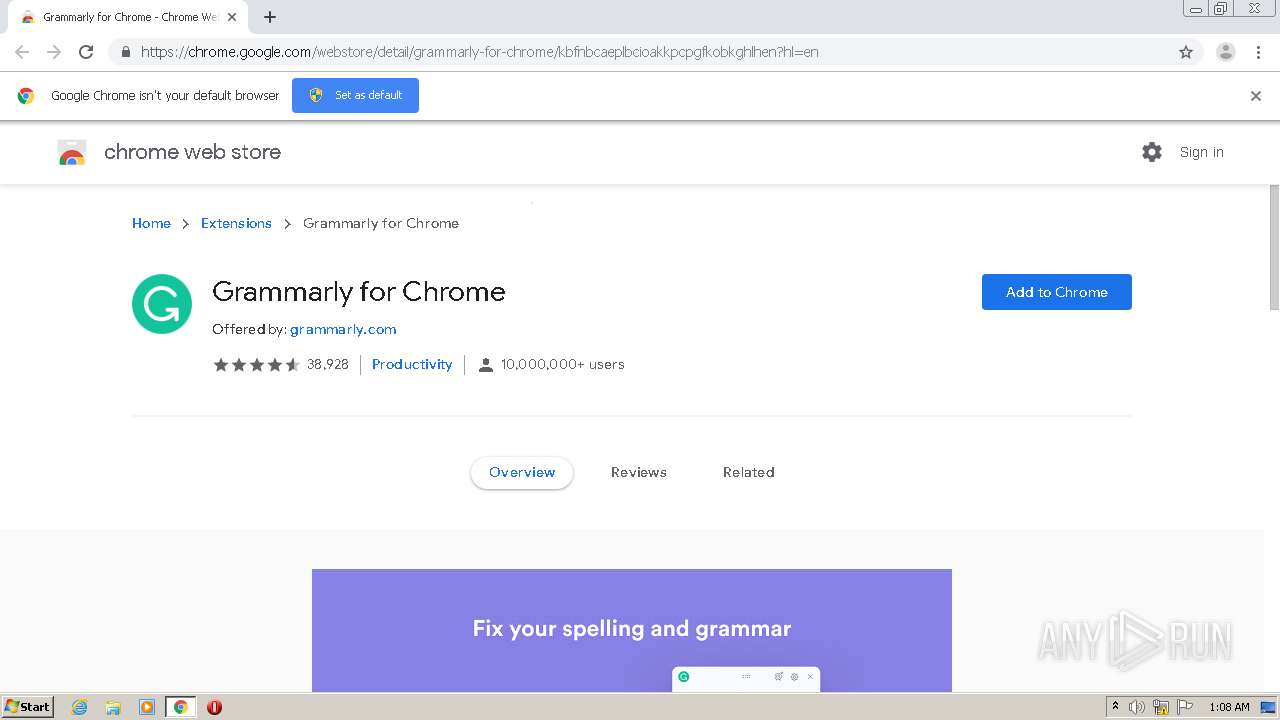Open Internet Explorer from the taskbar
1280x720 pixels.
(80, 707)
